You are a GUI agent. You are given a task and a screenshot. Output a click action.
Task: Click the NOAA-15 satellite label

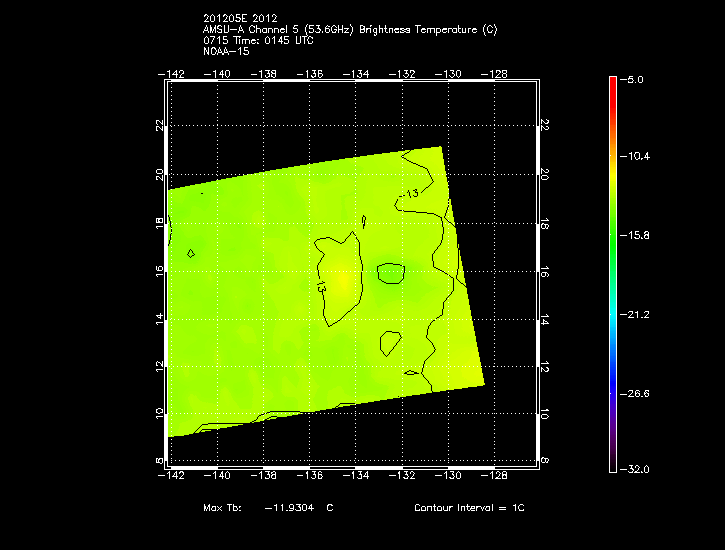pos(225,51)
